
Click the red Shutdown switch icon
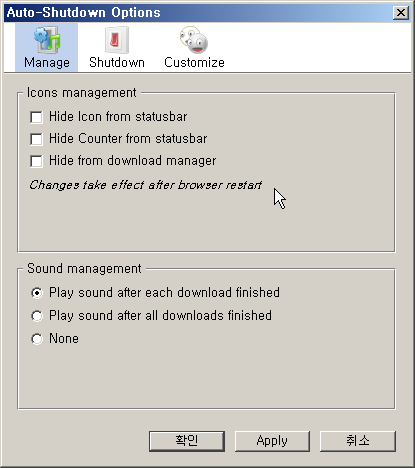[x=117, y=40]
